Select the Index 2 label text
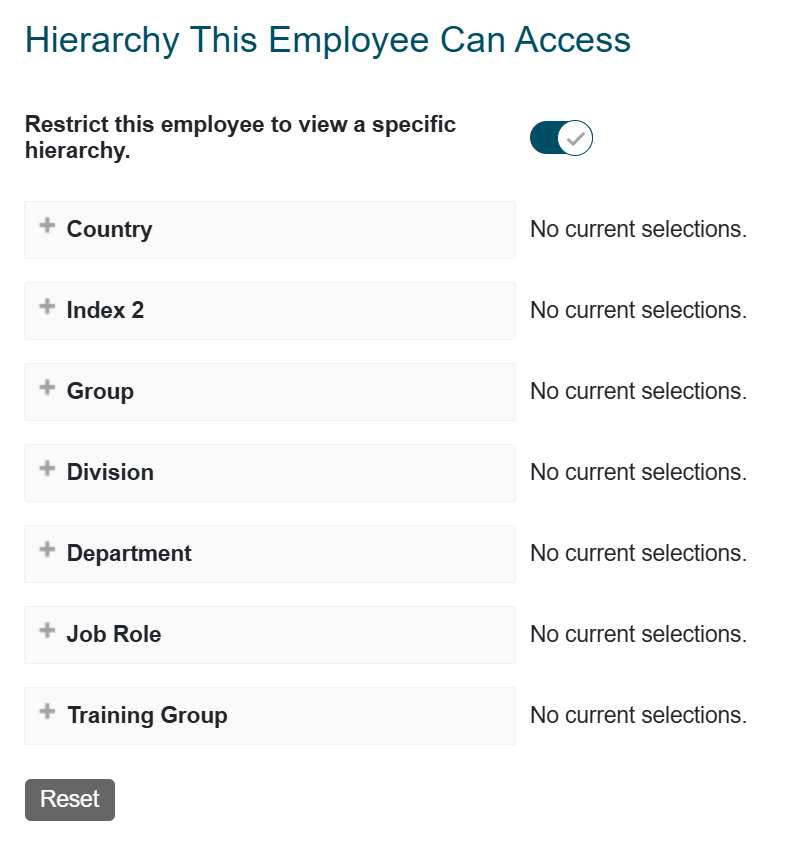Screen dimensions: 790x850 (105, 310)
